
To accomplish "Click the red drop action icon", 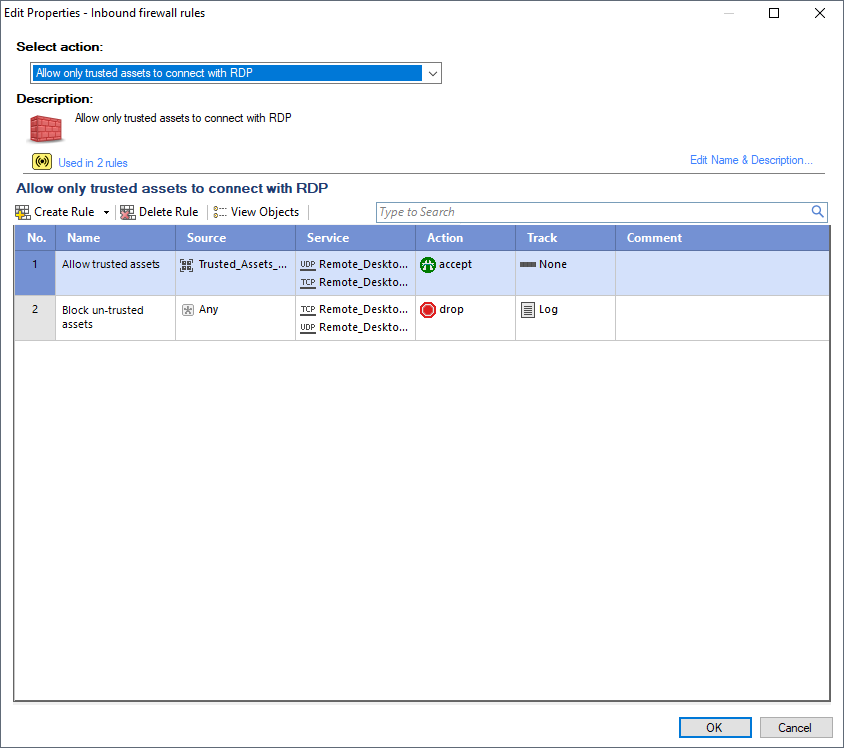I will [428, 310].
